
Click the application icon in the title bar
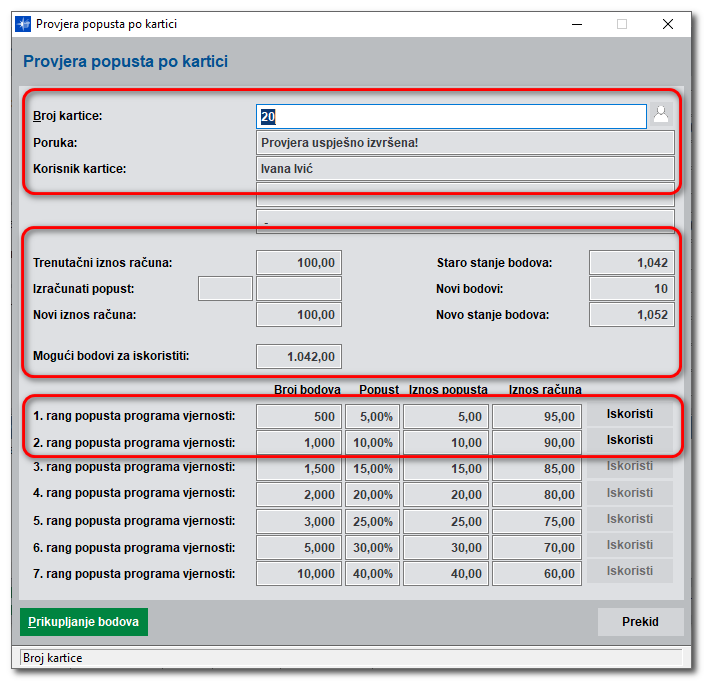click(x=22, y=24)
